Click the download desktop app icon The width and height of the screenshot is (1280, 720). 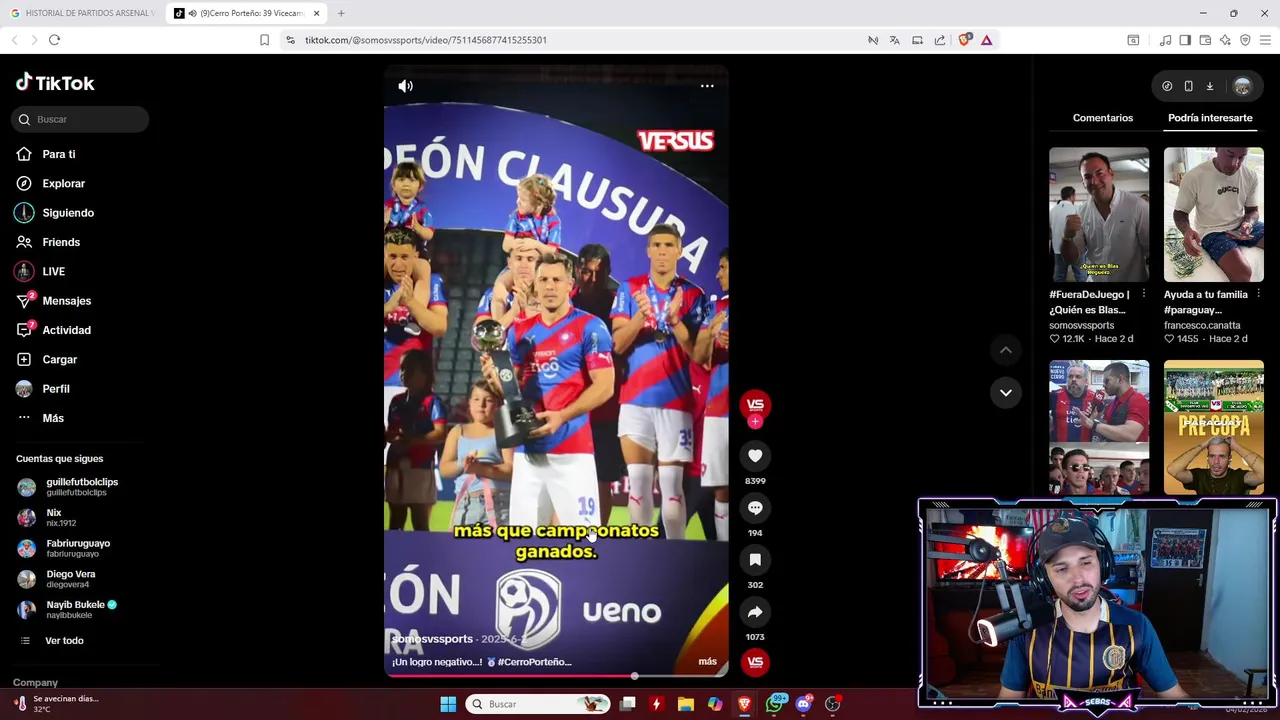pyautogui.click(x=1209, y=86)
